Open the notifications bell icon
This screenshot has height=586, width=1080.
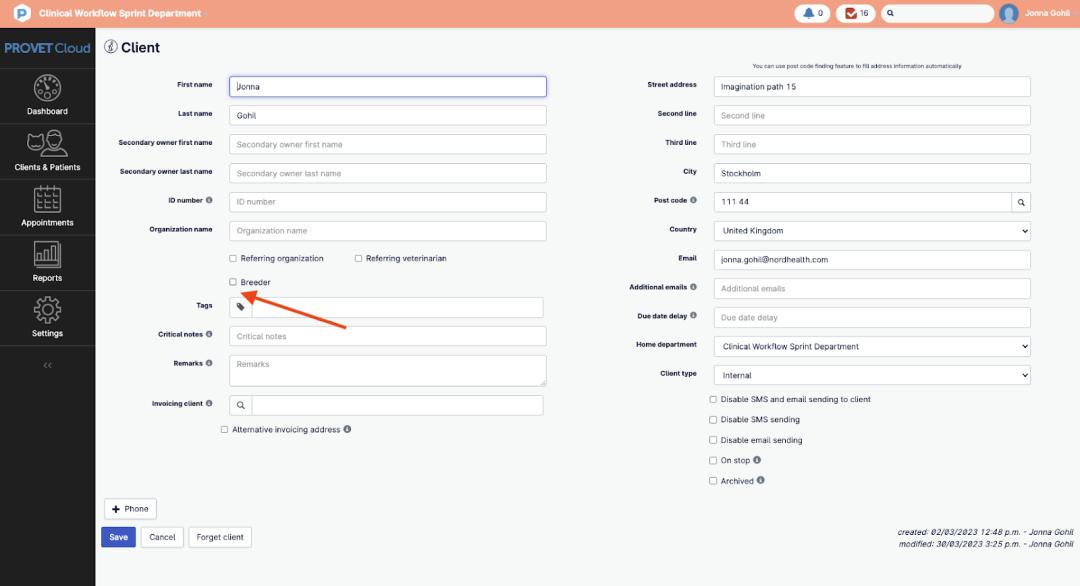click(808, 14)
